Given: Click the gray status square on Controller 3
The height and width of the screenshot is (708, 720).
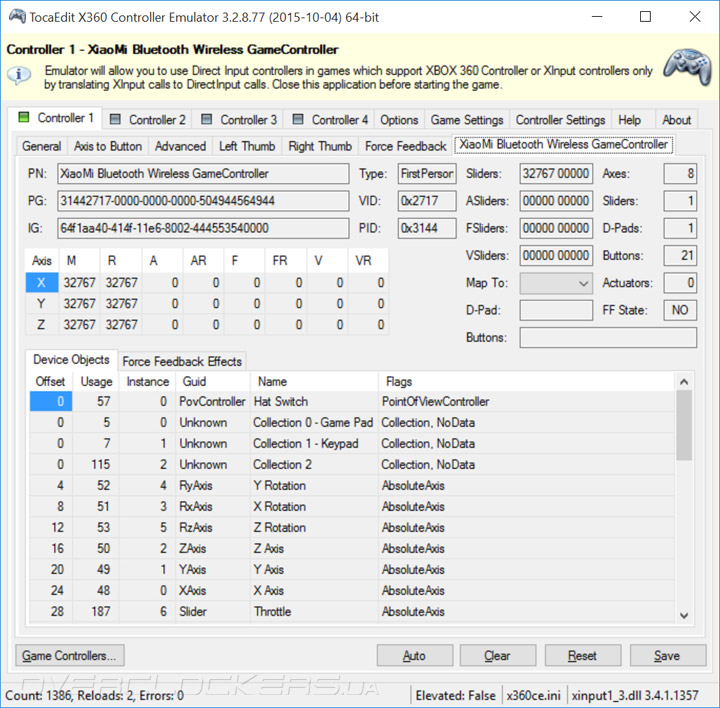Looking at the screenshot, I should point(207,119).
